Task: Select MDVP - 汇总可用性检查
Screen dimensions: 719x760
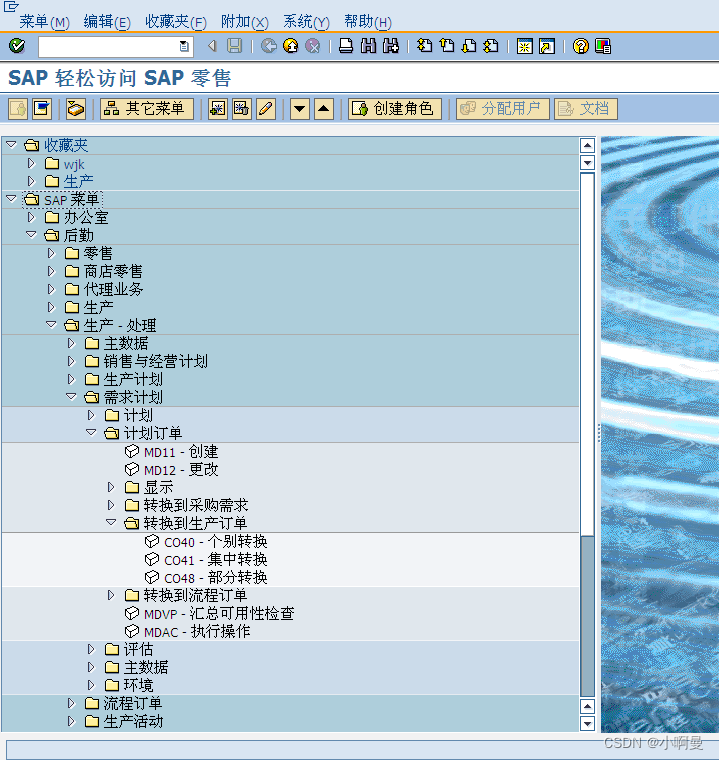Action: pyautogui.click(x=219, y=613)
